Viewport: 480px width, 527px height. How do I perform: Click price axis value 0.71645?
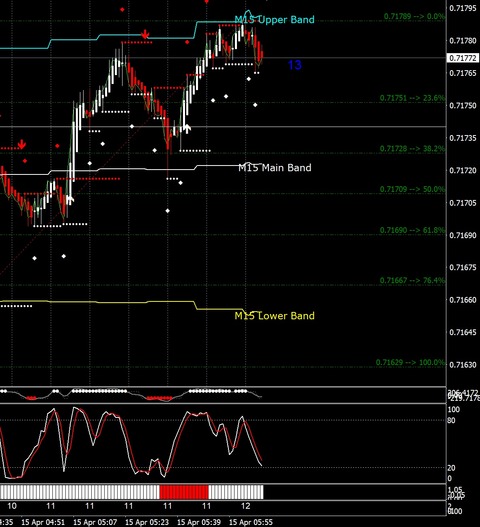[x=463, y=332]
